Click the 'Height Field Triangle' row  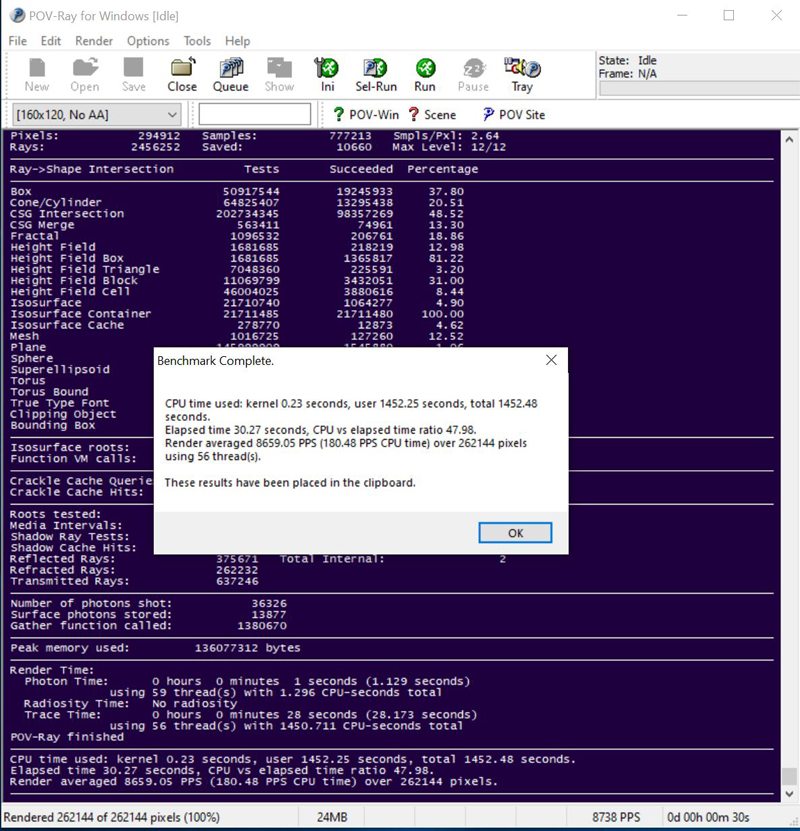click(x=237, y=269)
